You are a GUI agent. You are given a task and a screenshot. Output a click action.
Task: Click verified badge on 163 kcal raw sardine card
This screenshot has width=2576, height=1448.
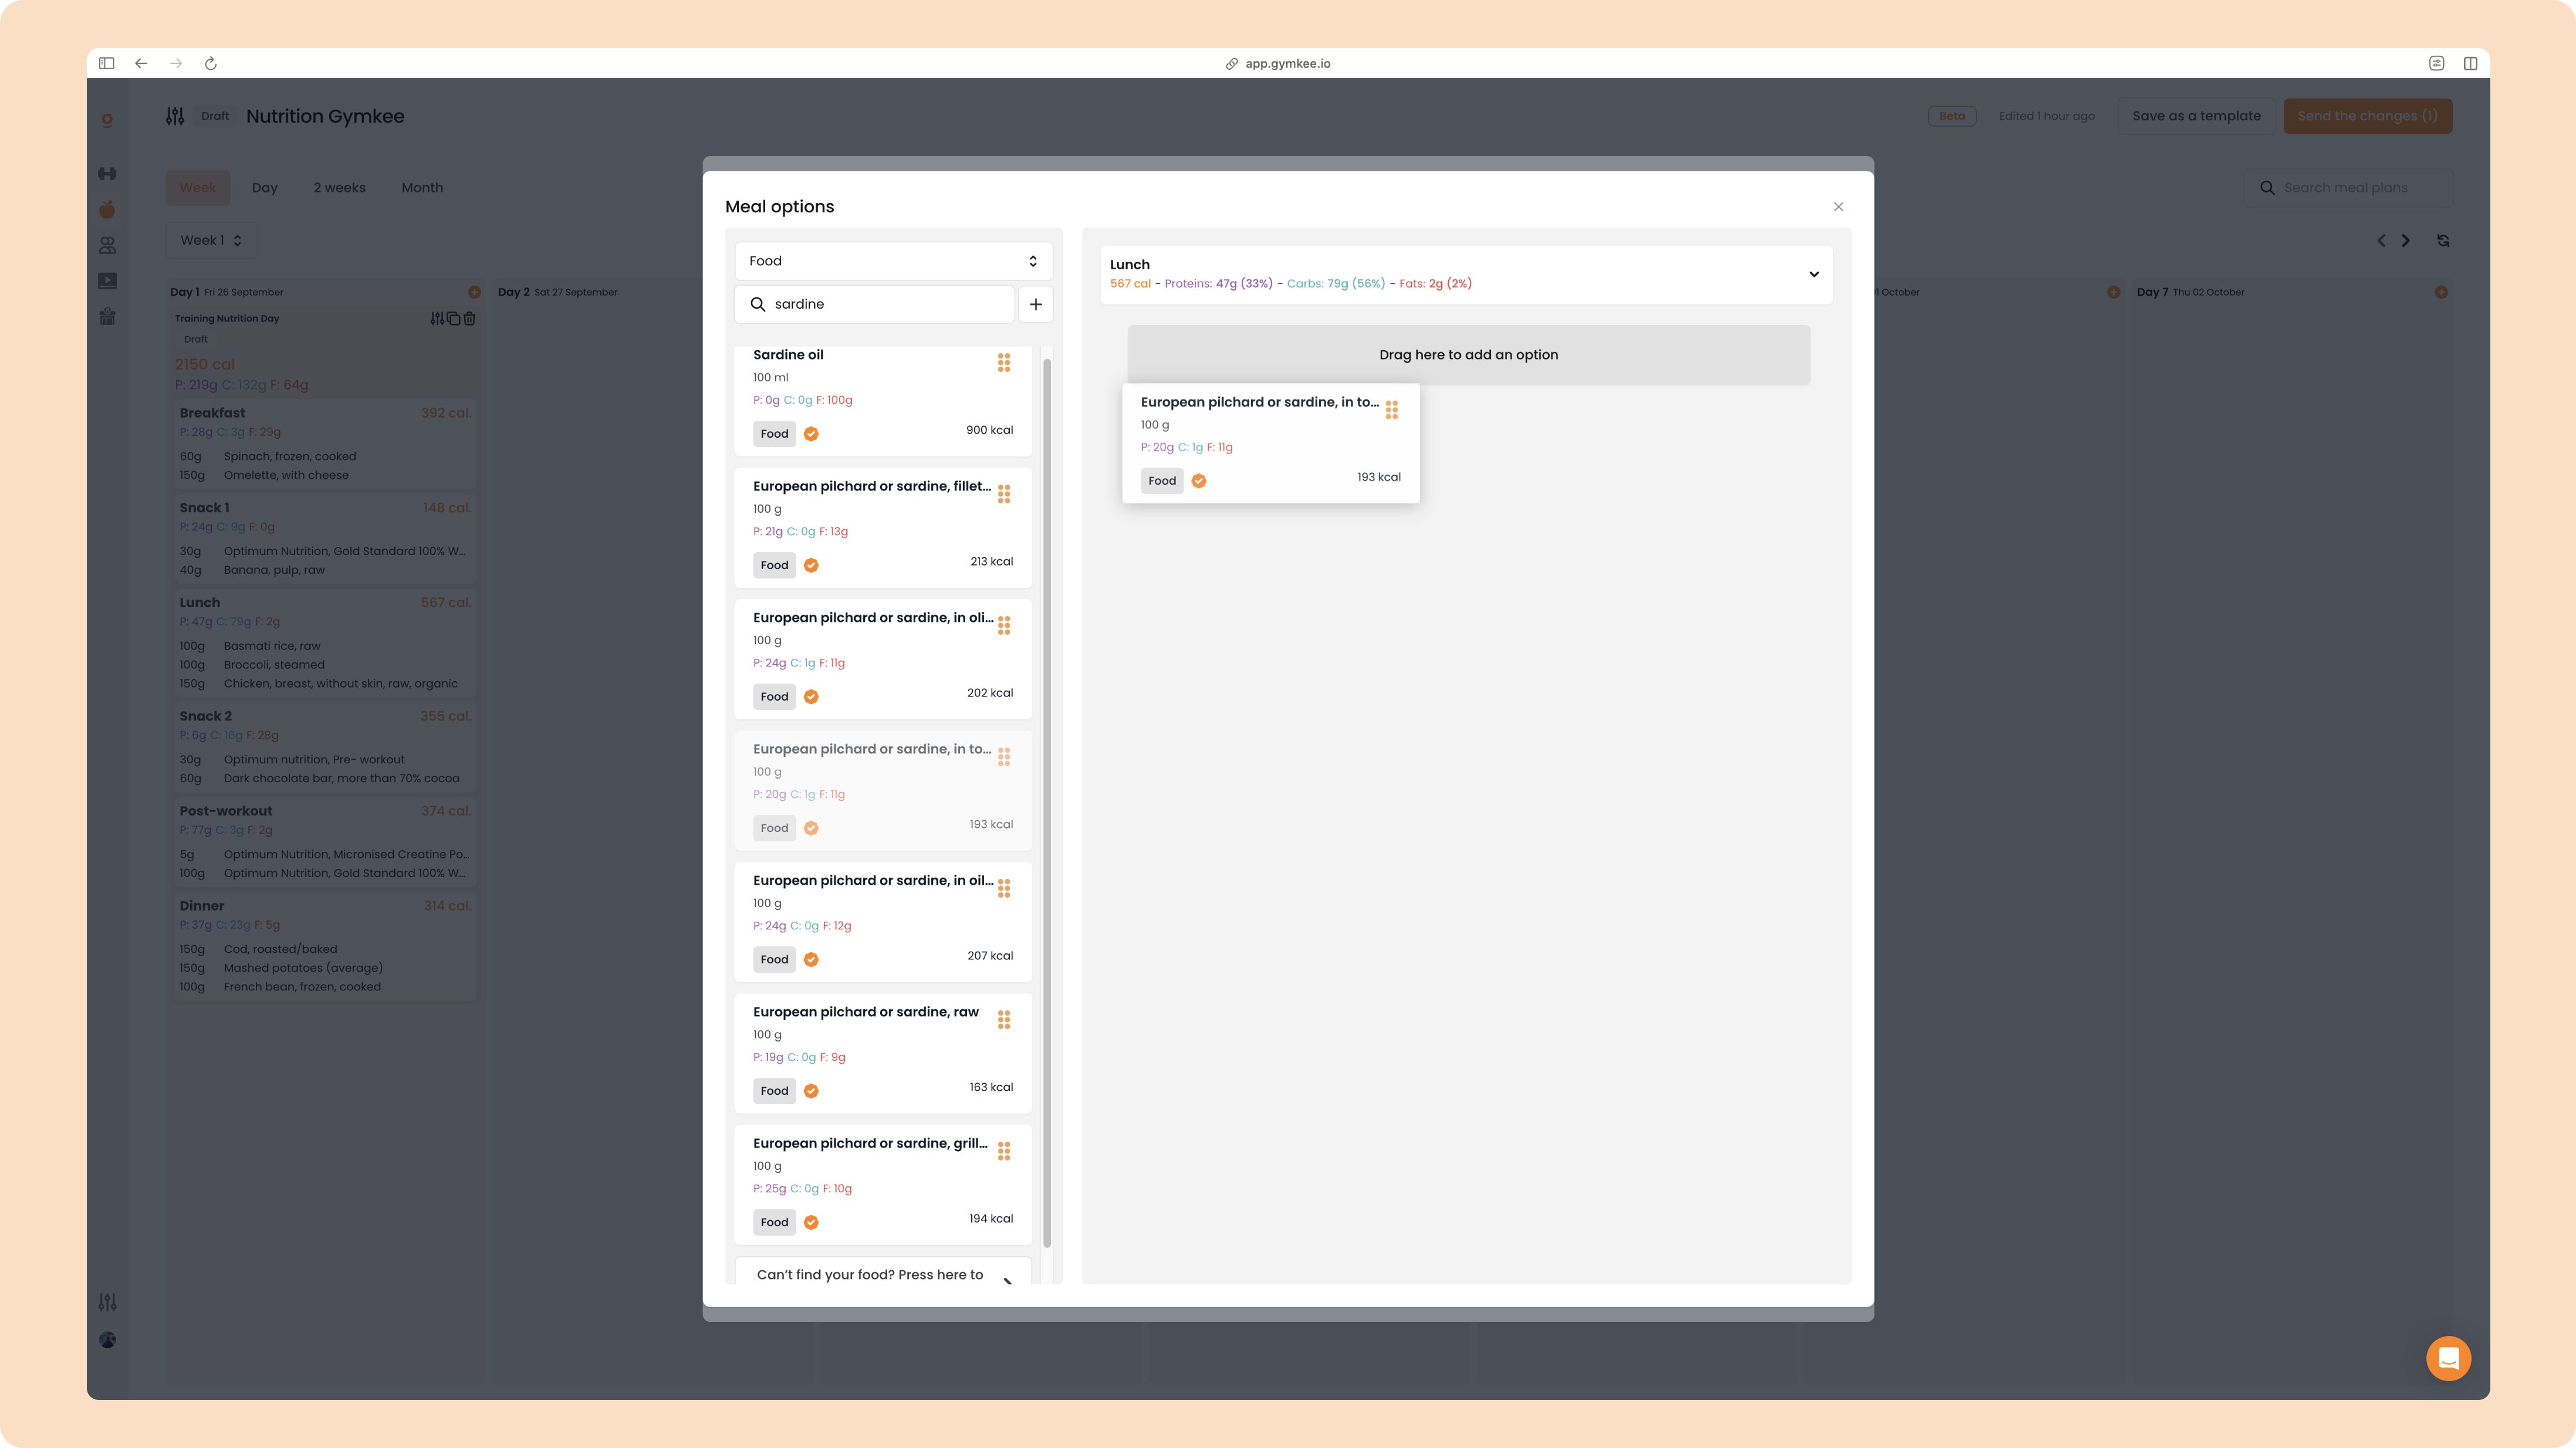click(x=811, y=1091)
